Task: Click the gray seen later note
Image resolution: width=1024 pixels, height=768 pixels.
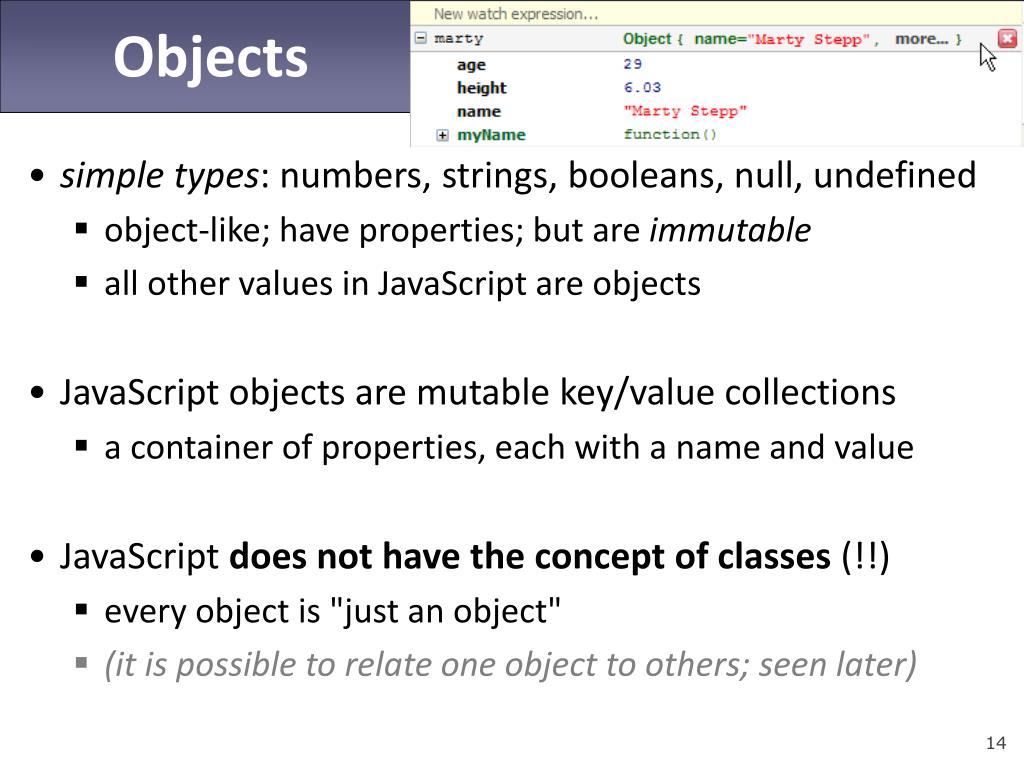Action: (510, 665)
